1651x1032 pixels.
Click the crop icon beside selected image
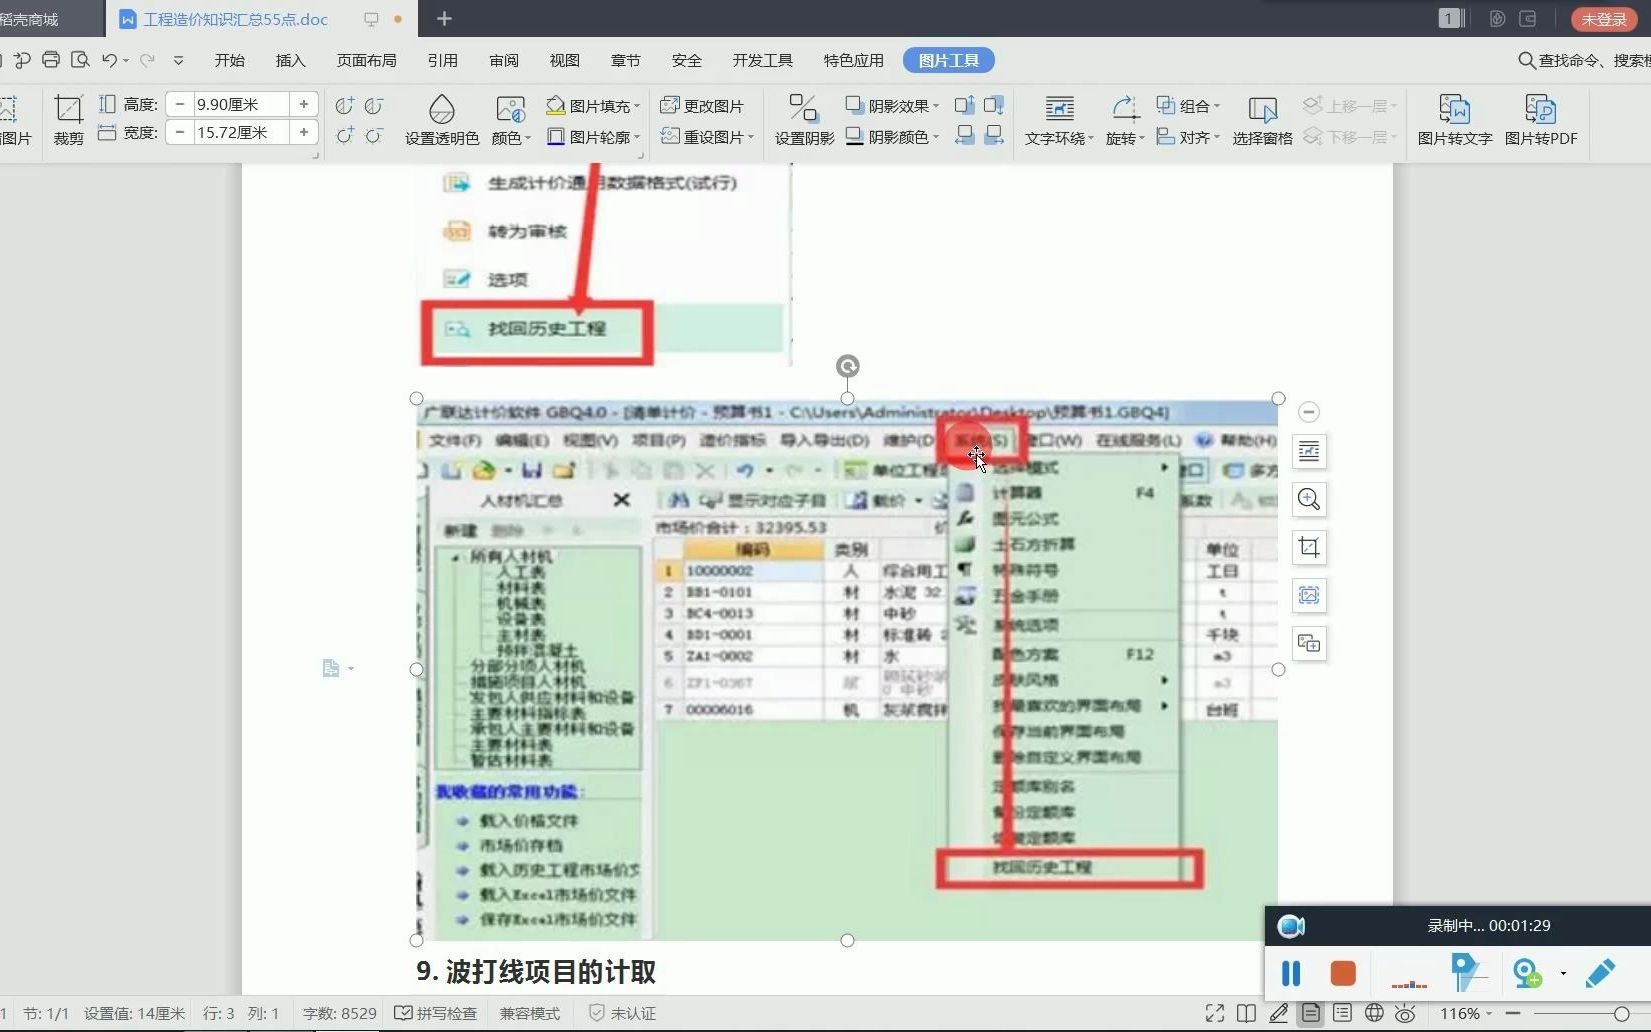pyautogui.click(x=1309, y=547)
